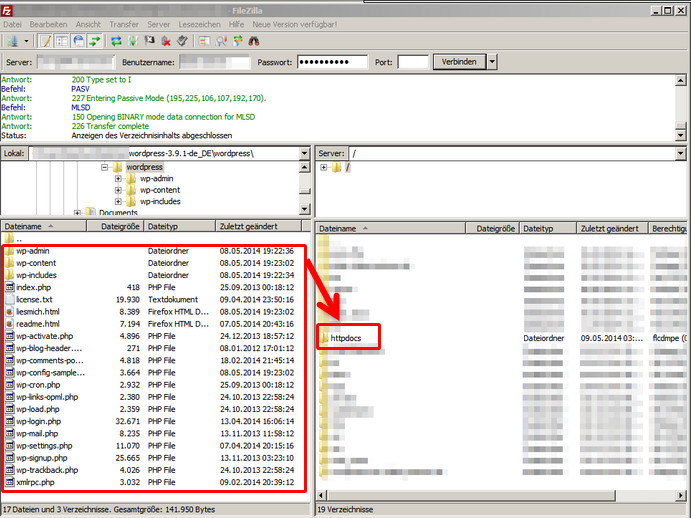
Task: Refresh file and folder lists
Action: (116, 41)
